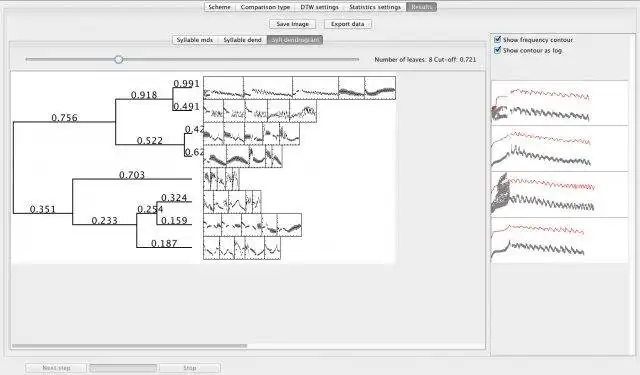
Task: Click the Export data button
Action: pyautogui.click(x=347, y=24)
